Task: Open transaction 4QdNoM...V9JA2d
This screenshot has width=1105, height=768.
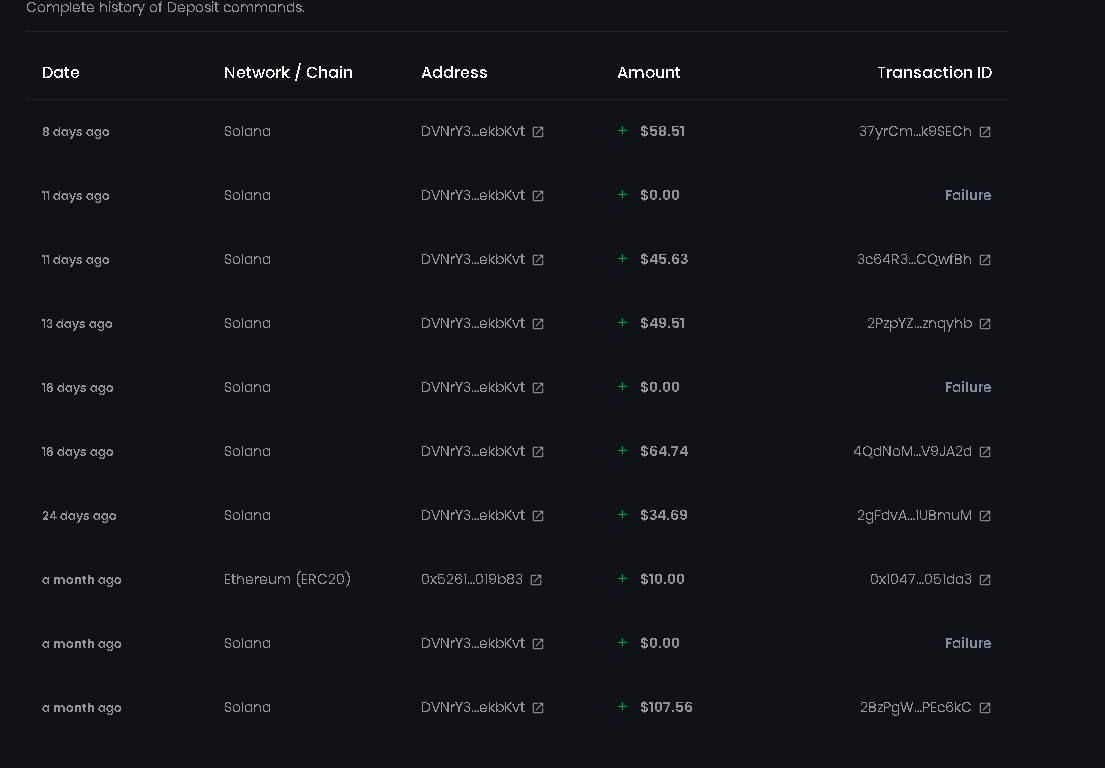Action: [913, 452]
